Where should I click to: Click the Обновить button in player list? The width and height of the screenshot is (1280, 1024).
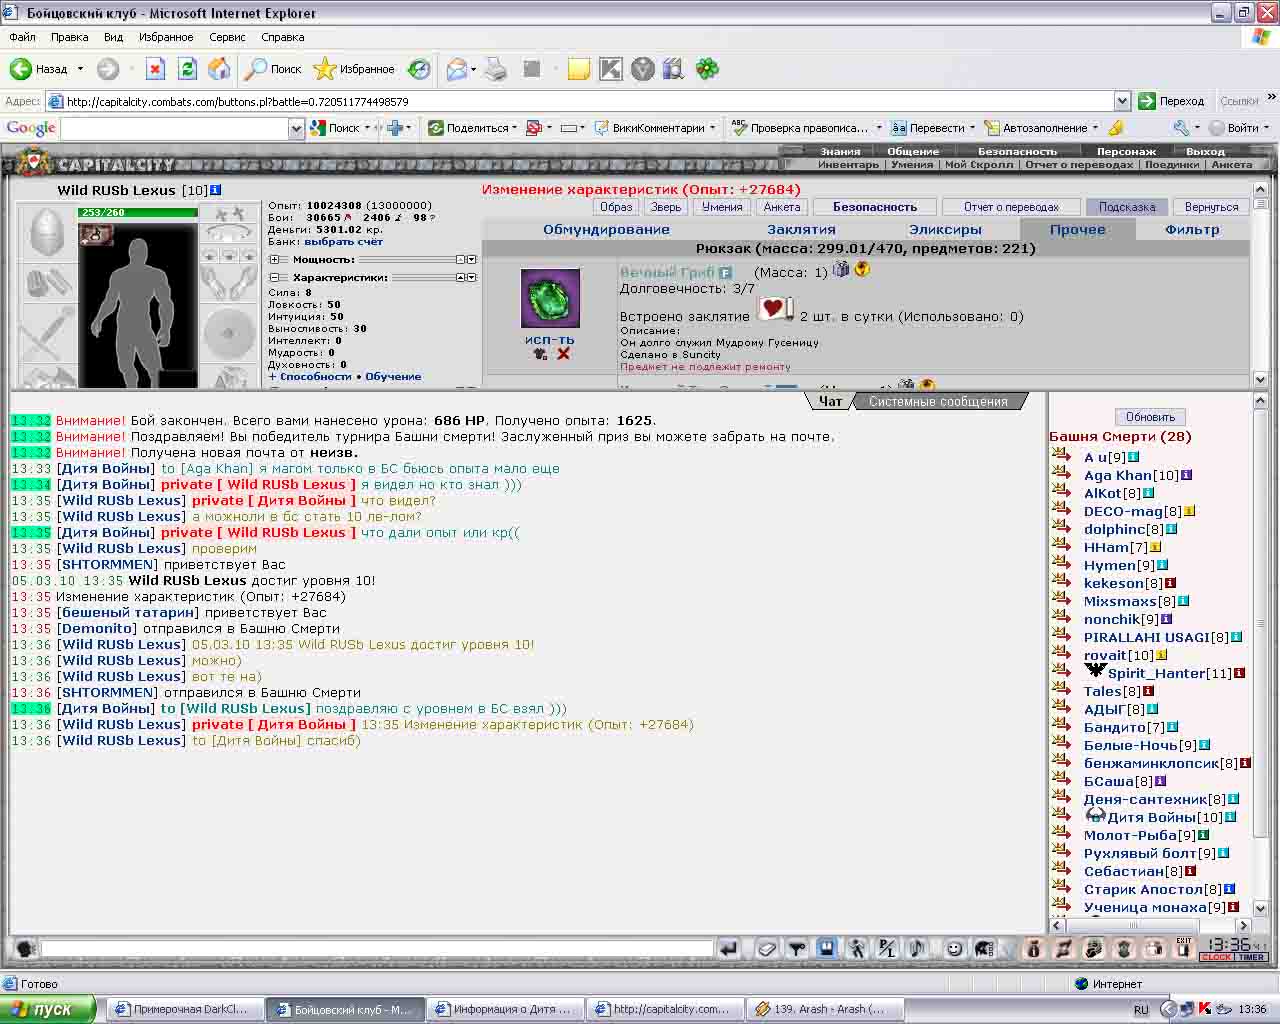(x=1150, y=417)
